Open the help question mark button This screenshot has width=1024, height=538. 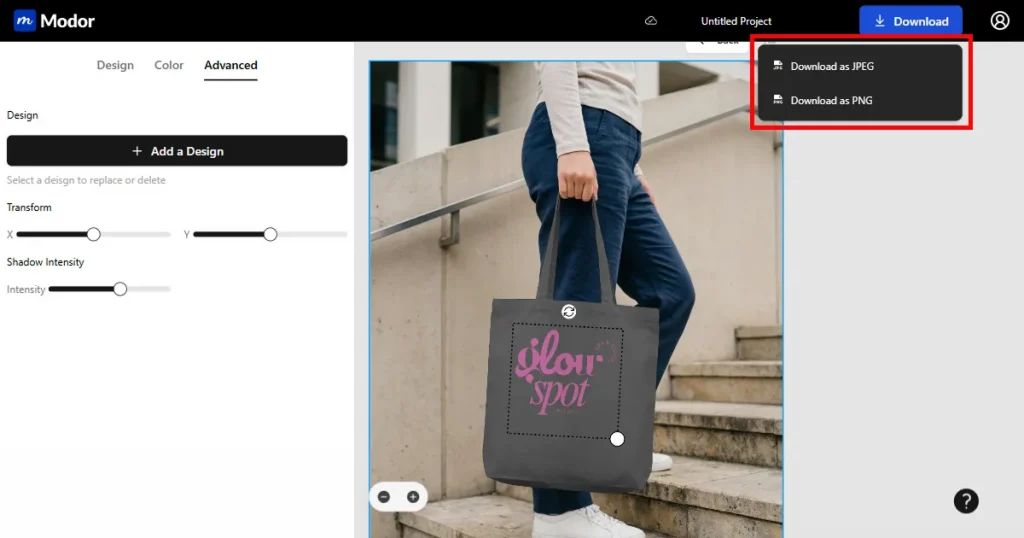click(x=966, y=501)
